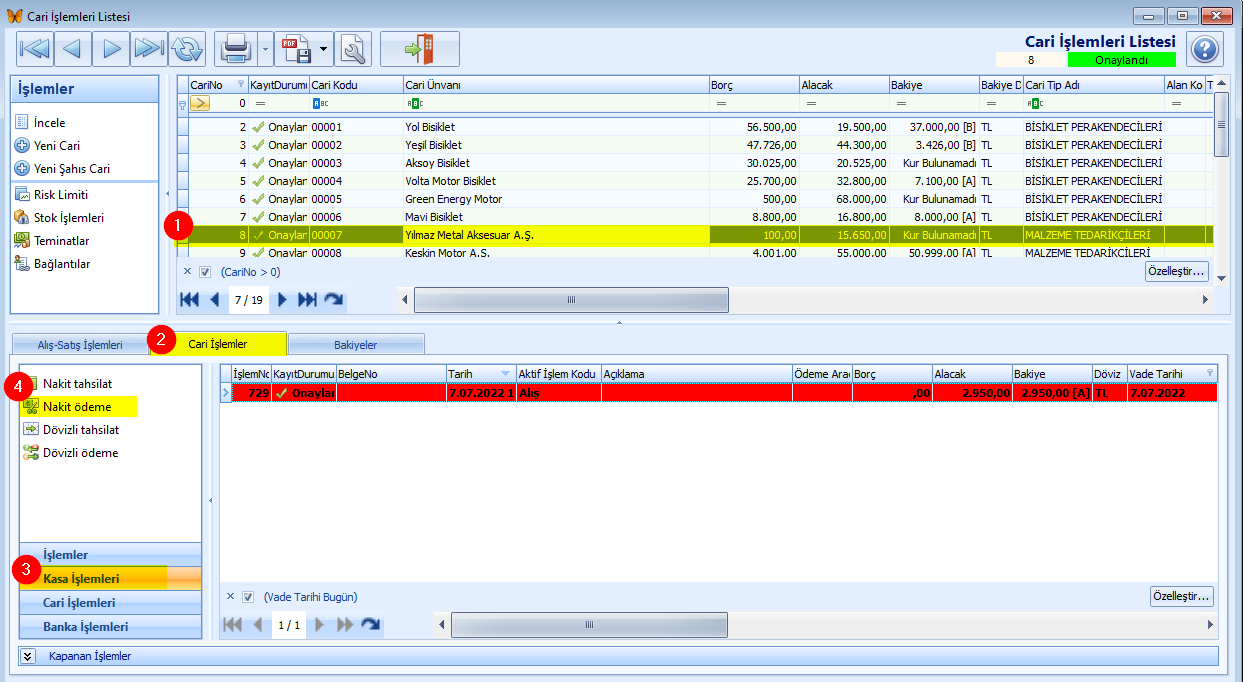This screenshot has height=682, width=1243.
Task: Click the İncele icon in İşlemler panel
Action: [23, 122]
